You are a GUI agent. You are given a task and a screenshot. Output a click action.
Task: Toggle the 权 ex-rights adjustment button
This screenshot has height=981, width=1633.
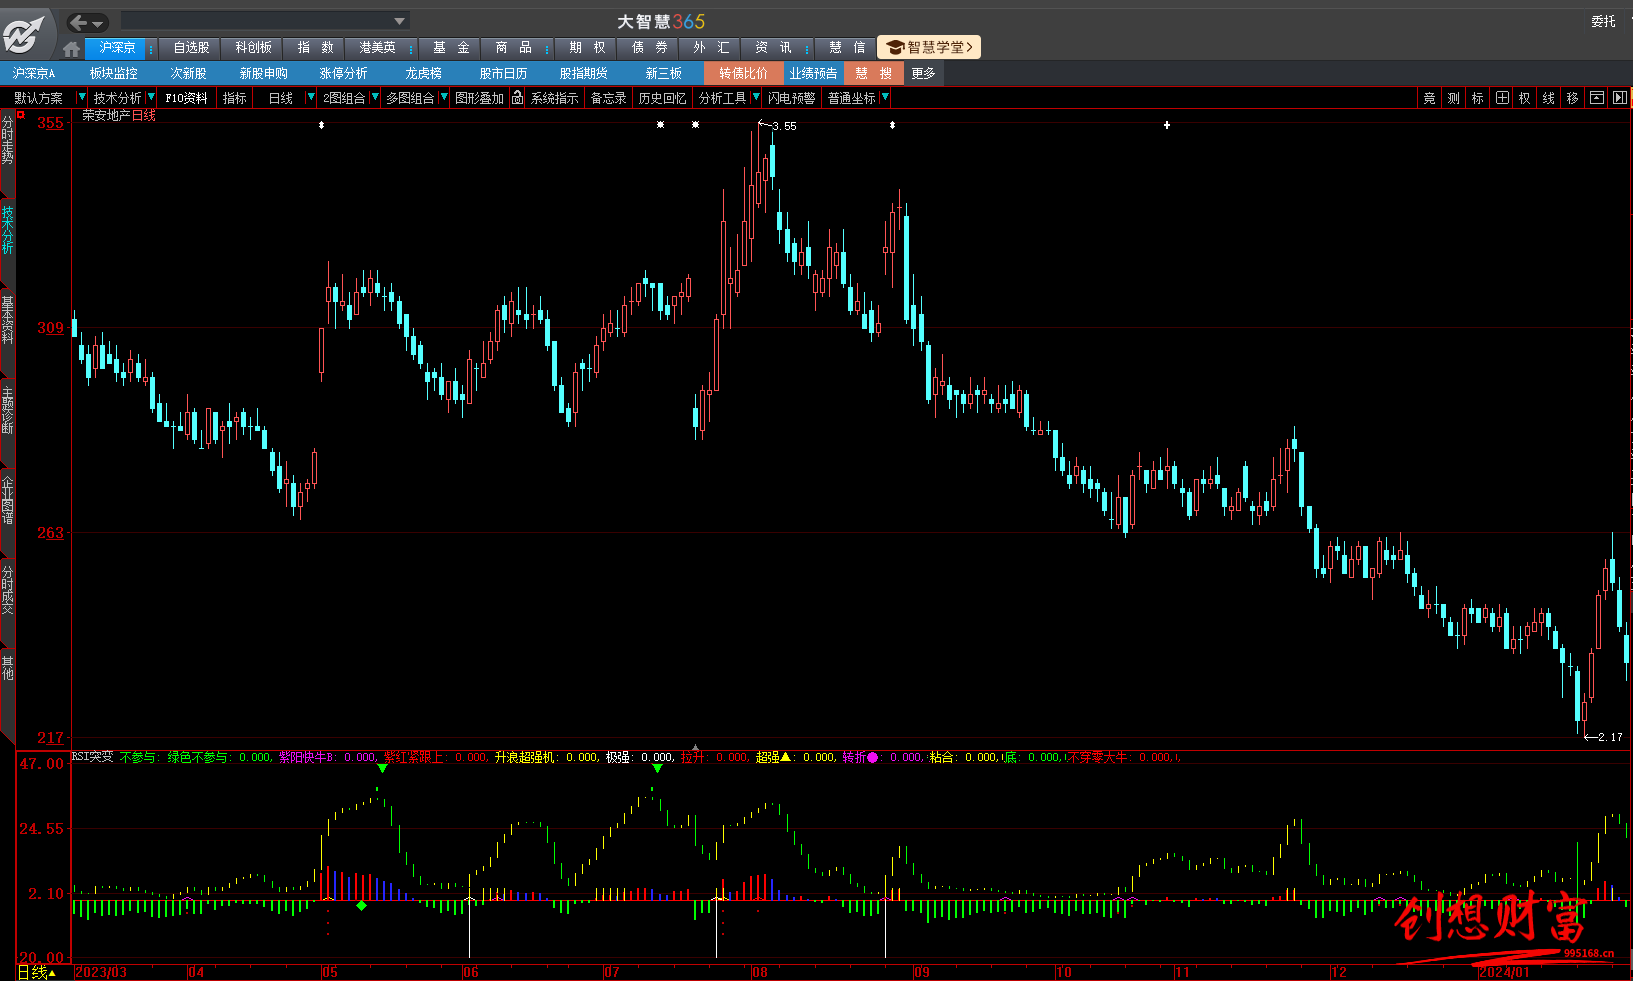coord(1525,98)
